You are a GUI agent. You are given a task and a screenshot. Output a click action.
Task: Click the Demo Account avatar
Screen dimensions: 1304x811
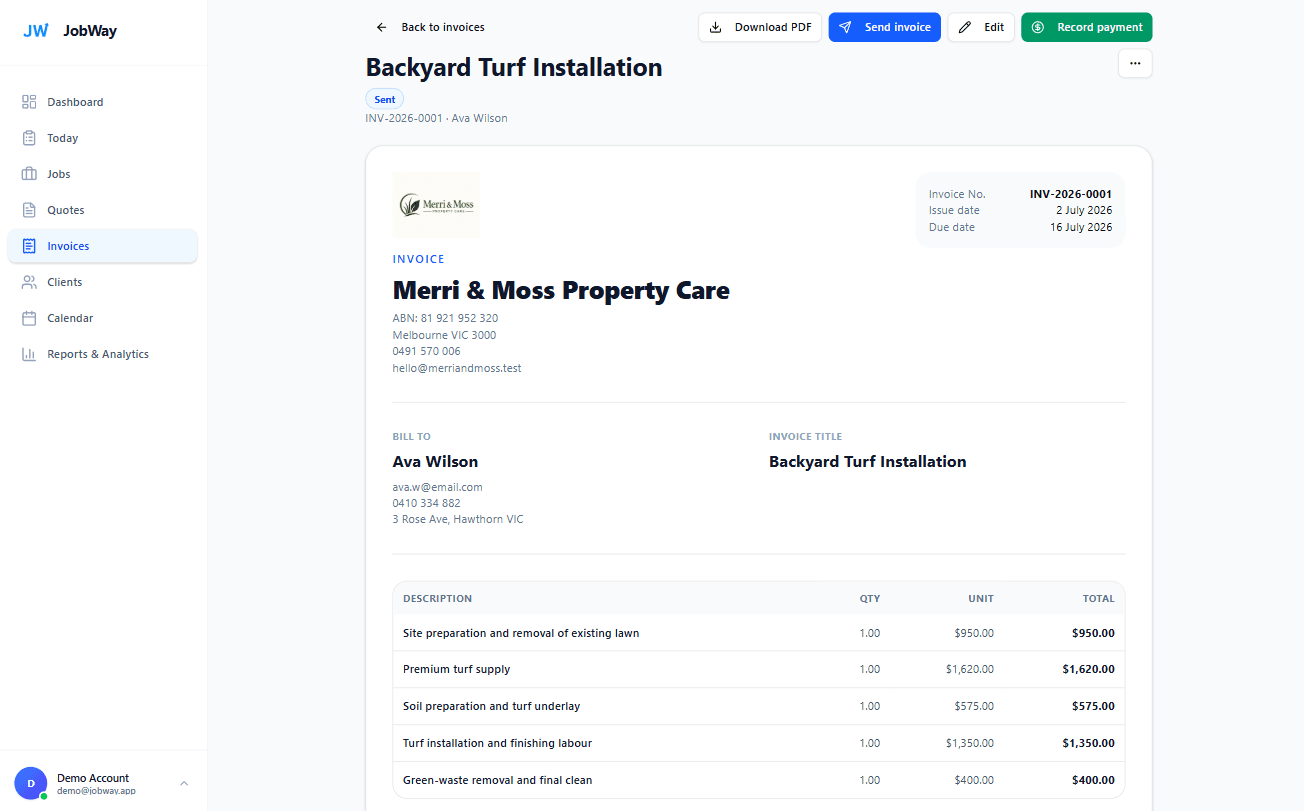(31, 783)
